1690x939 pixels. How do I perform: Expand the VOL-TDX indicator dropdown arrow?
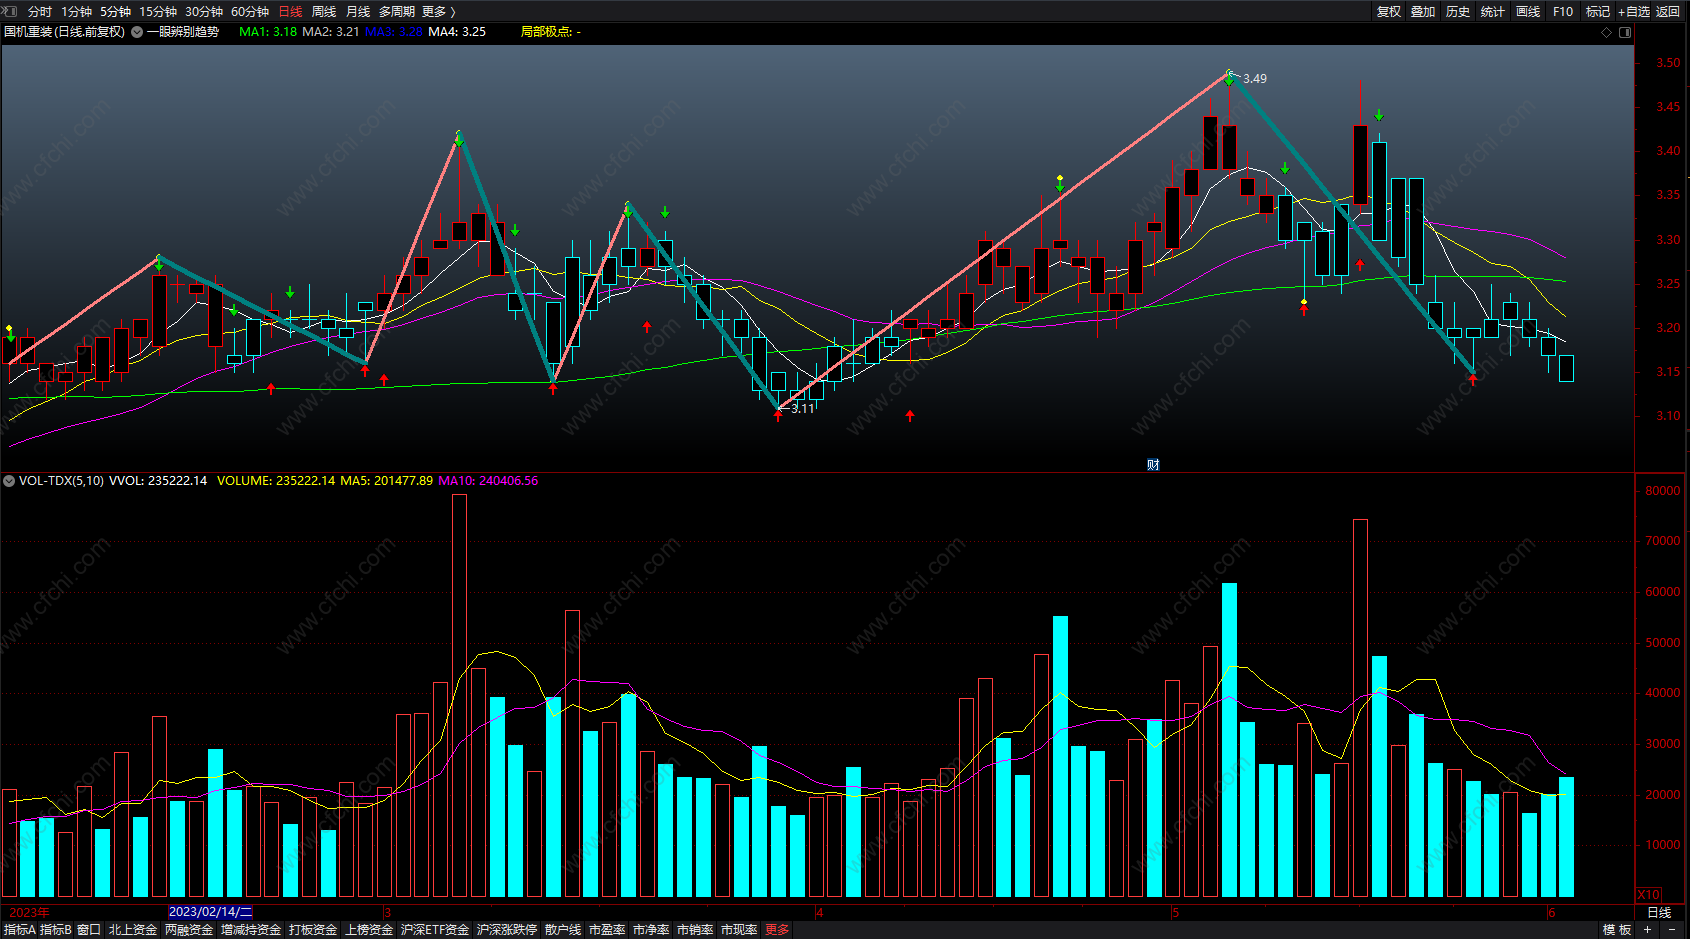click(x=9, y=481)
